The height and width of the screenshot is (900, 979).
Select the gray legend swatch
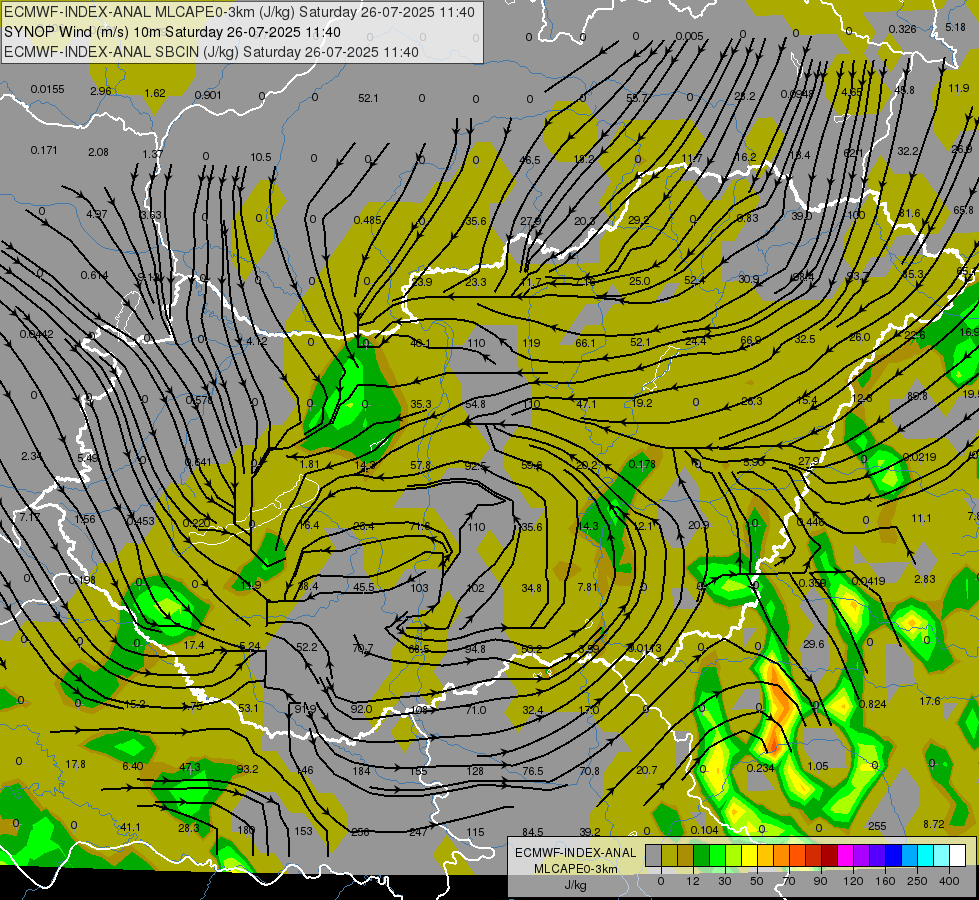coord(653,855)
